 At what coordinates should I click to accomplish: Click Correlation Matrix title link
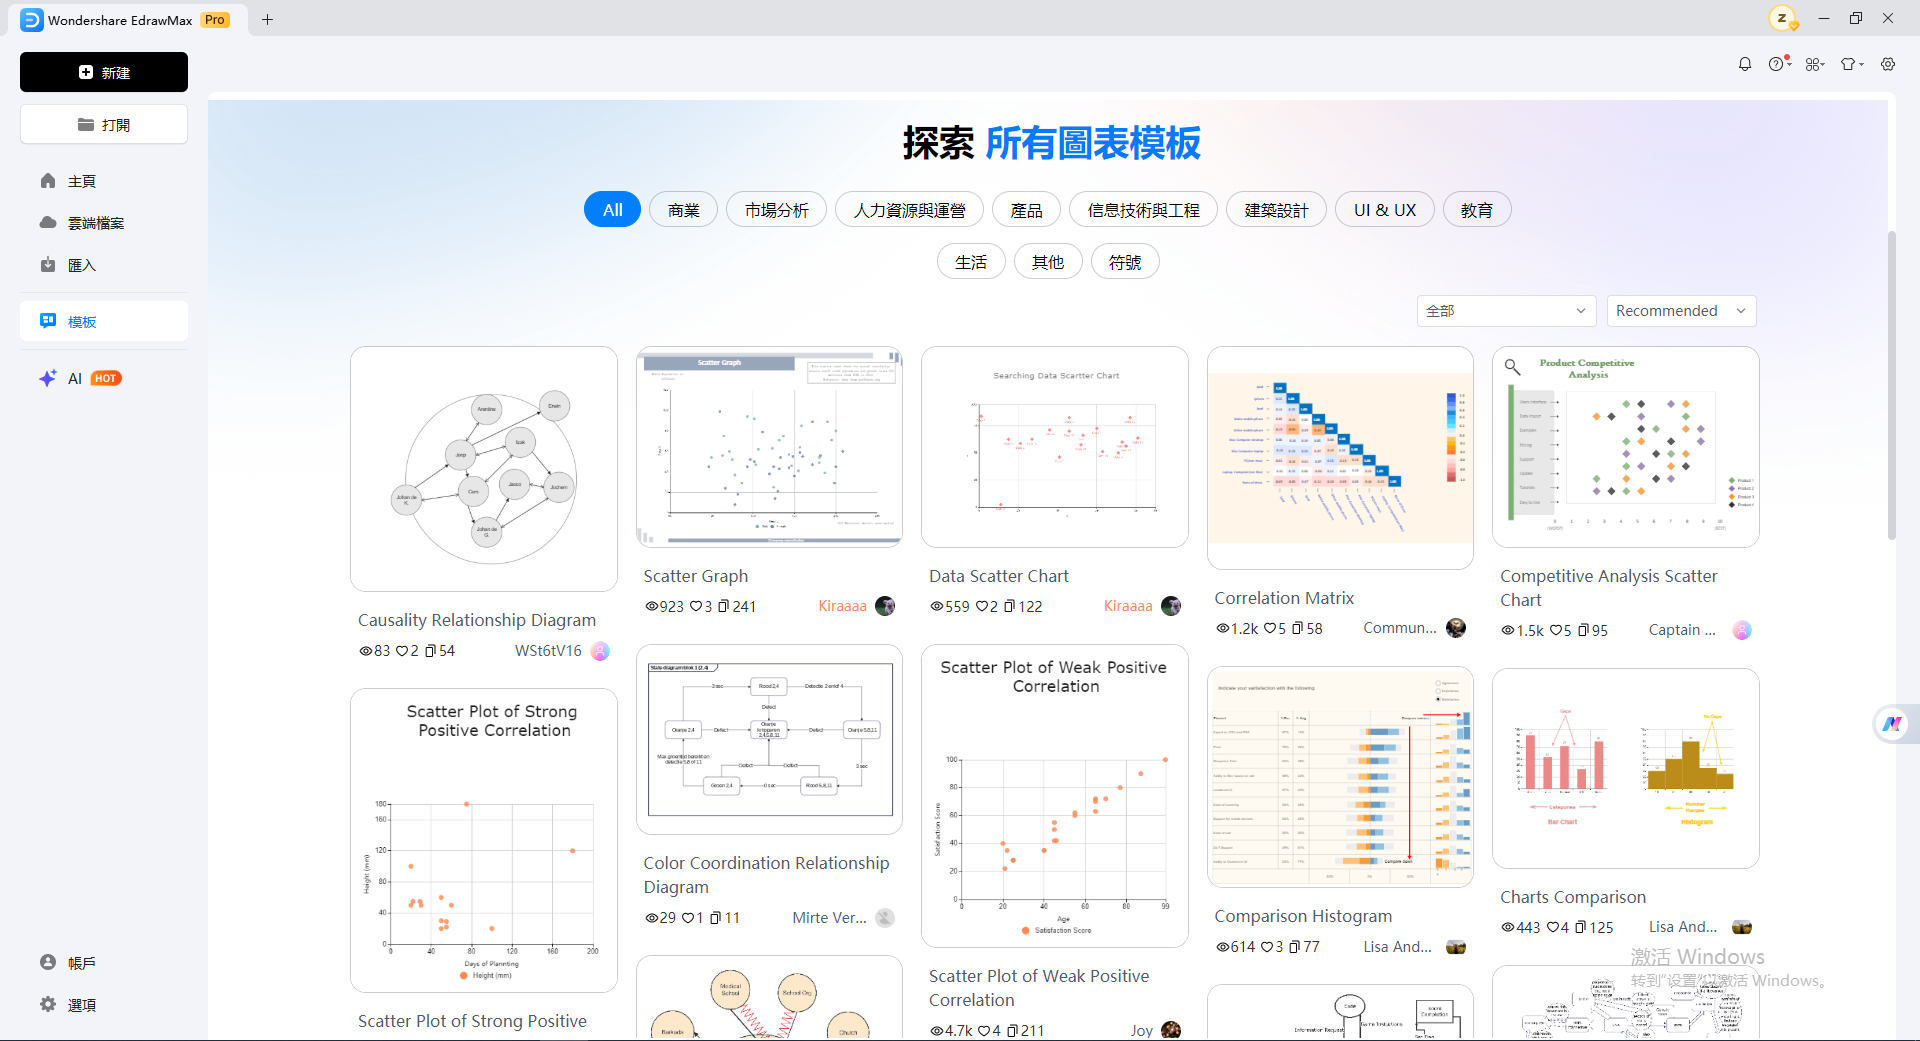(x=1284, y=598)
